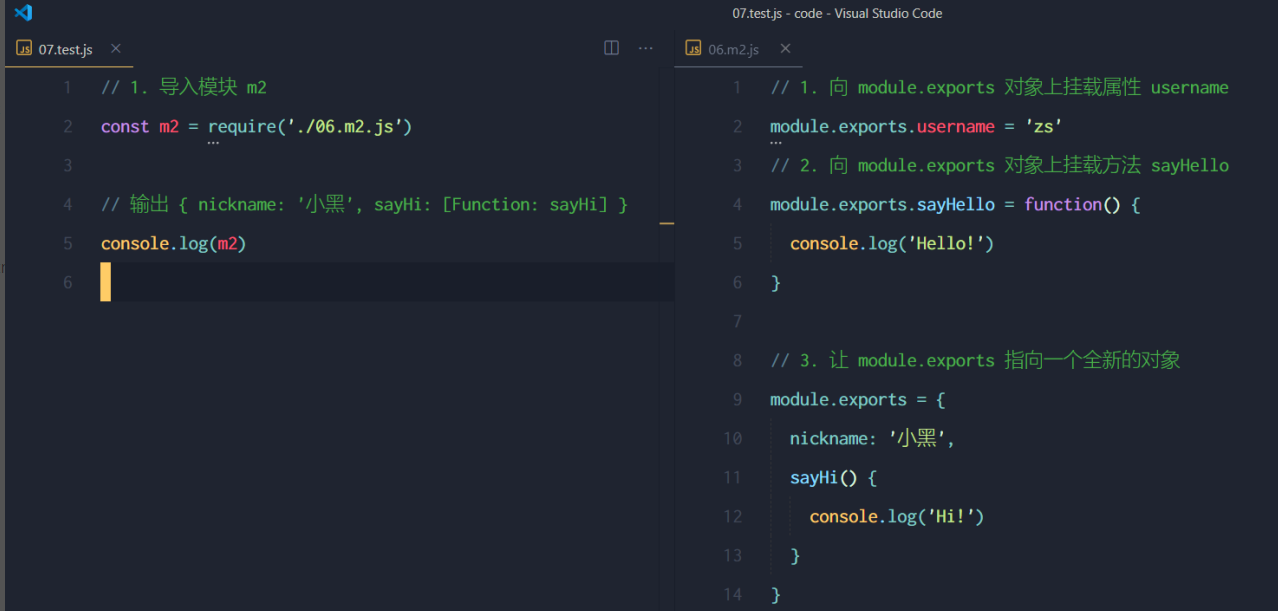Click the overview ruler marker in the left editor
Image resolution: width=1278 pixels, height=611 pixels.
[x=667, y=224]
